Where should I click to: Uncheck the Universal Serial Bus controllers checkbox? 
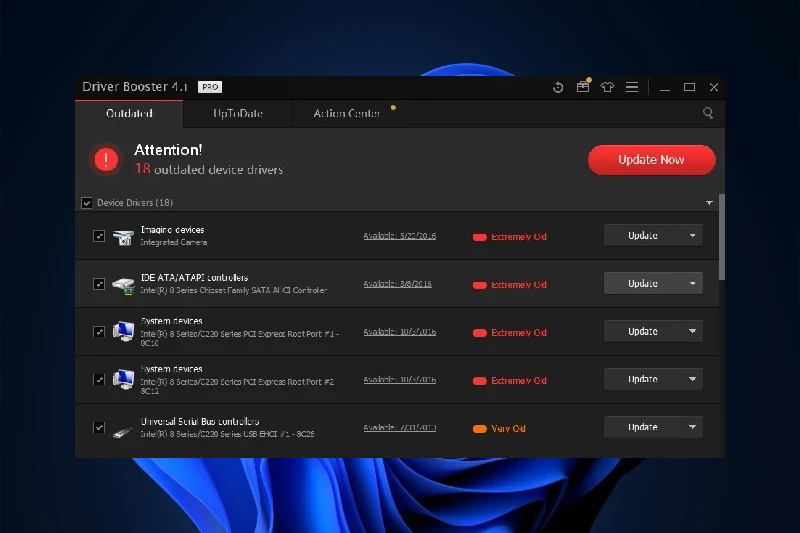click(99, 427)
